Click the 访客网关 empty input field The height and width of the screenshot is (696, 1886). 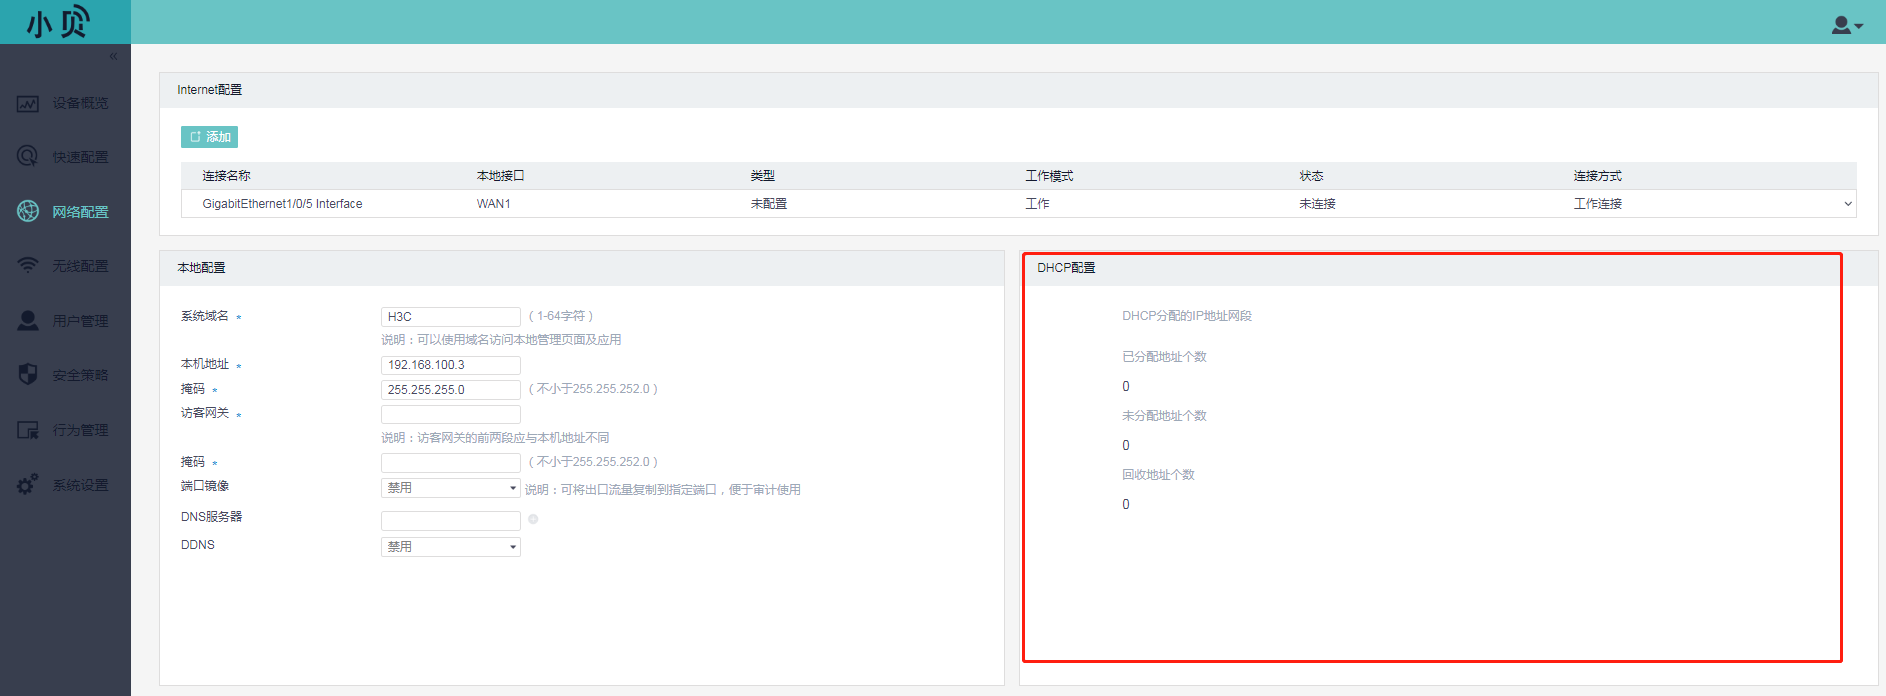pos(451,414)
